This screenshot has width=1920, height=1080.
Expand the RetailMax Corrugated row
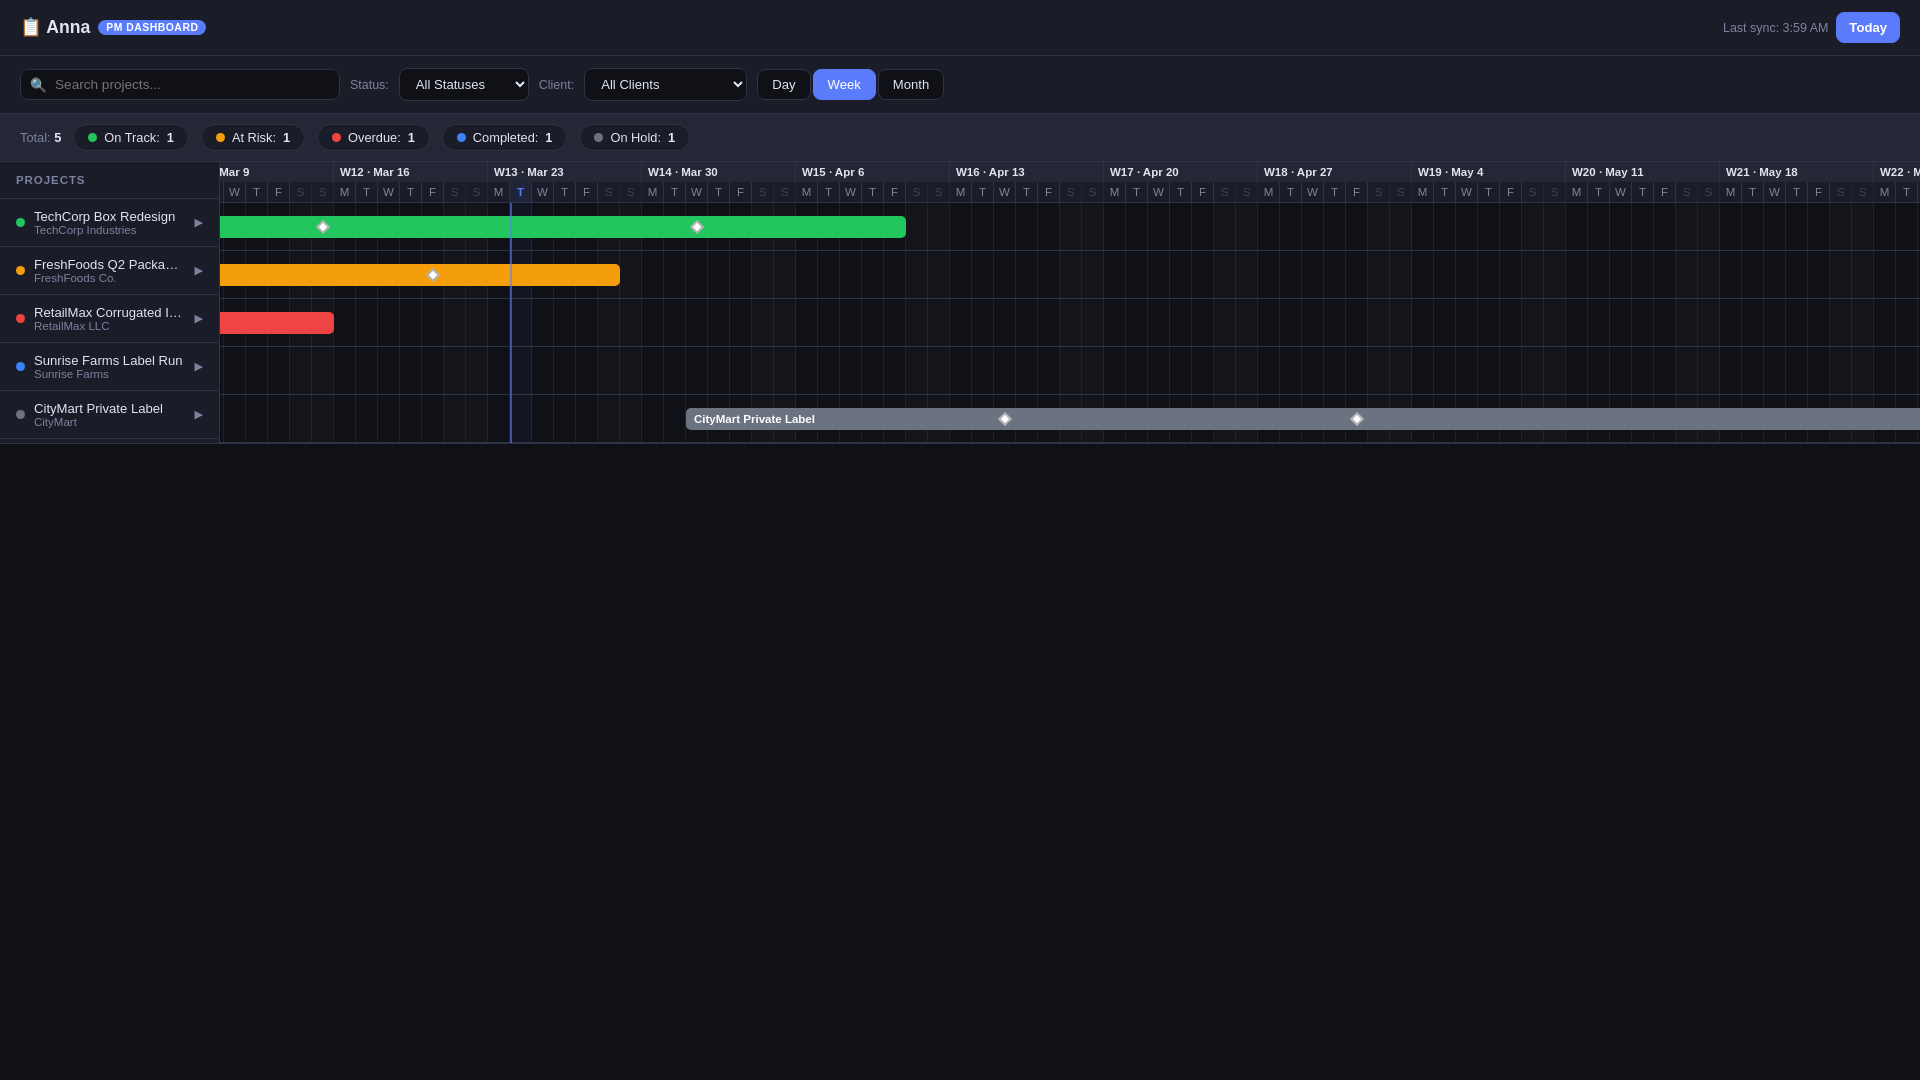pyautogui.click(x=199, y=319)
